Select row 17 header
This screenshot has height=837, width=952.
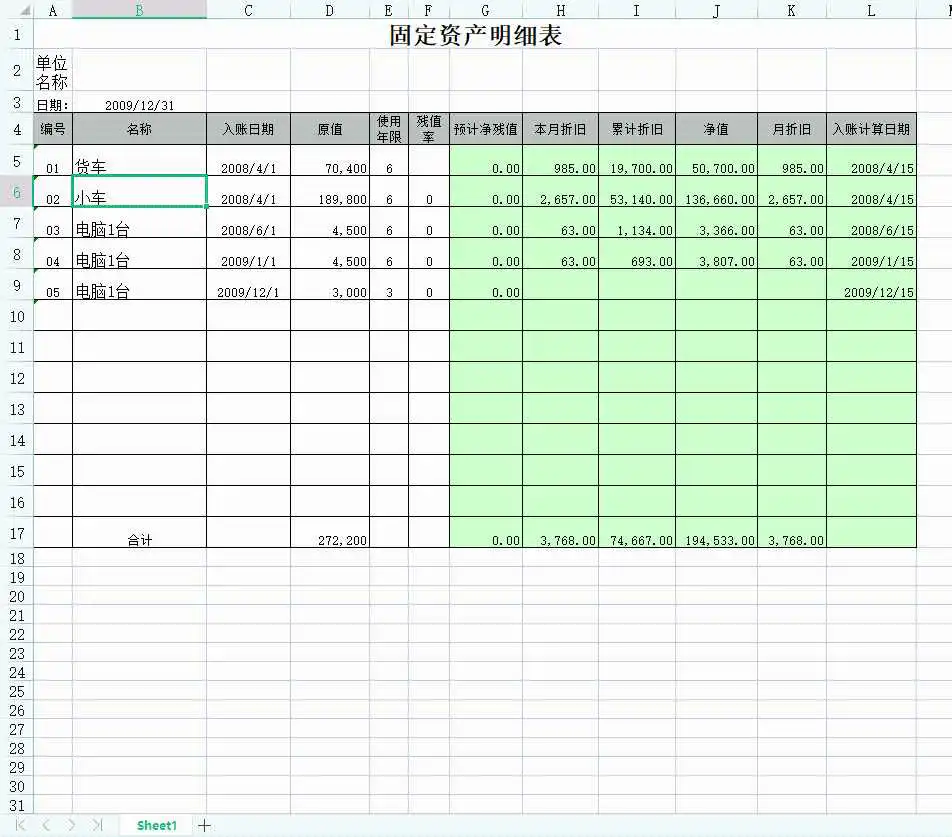[16, 533]
